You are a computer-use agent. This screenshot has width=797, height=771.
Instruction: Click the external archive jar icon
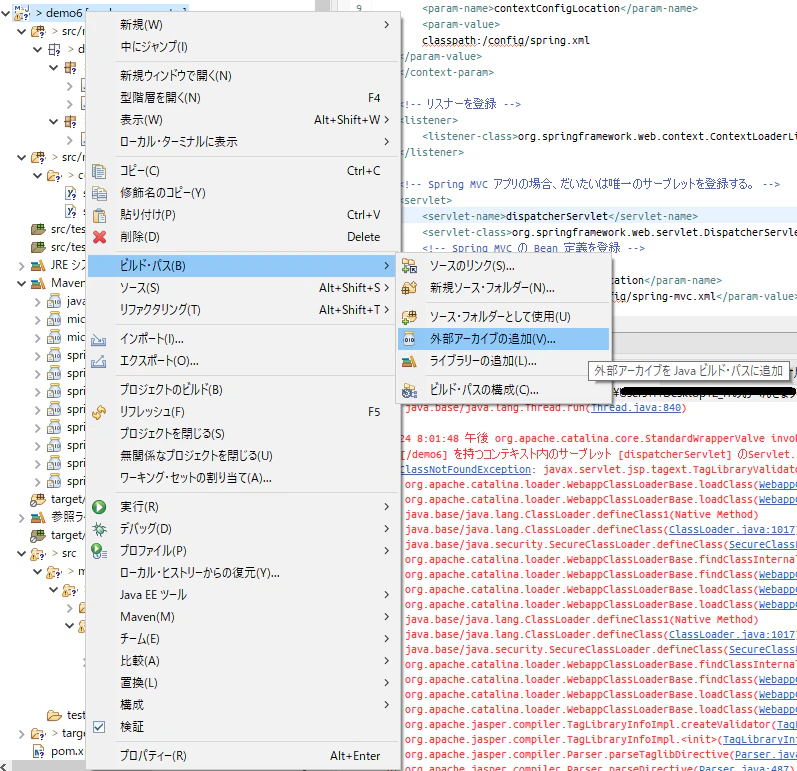pyautogui.click(x=409, y=339)
